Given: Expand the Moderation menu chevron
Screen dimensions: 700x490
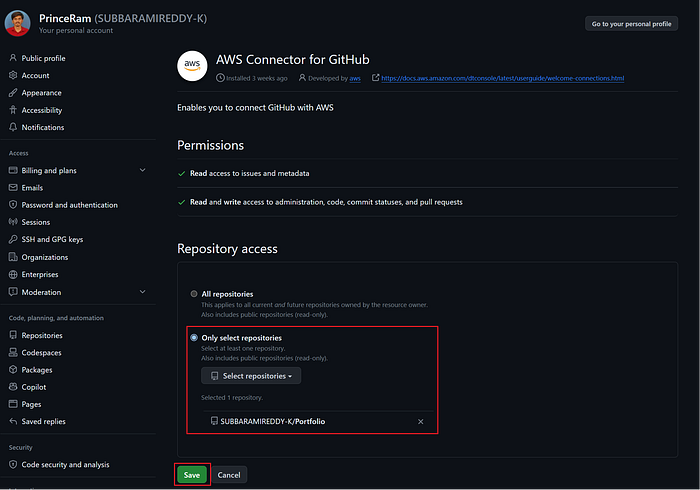Looking at the screenshot, I should click(x=142, y=292).
